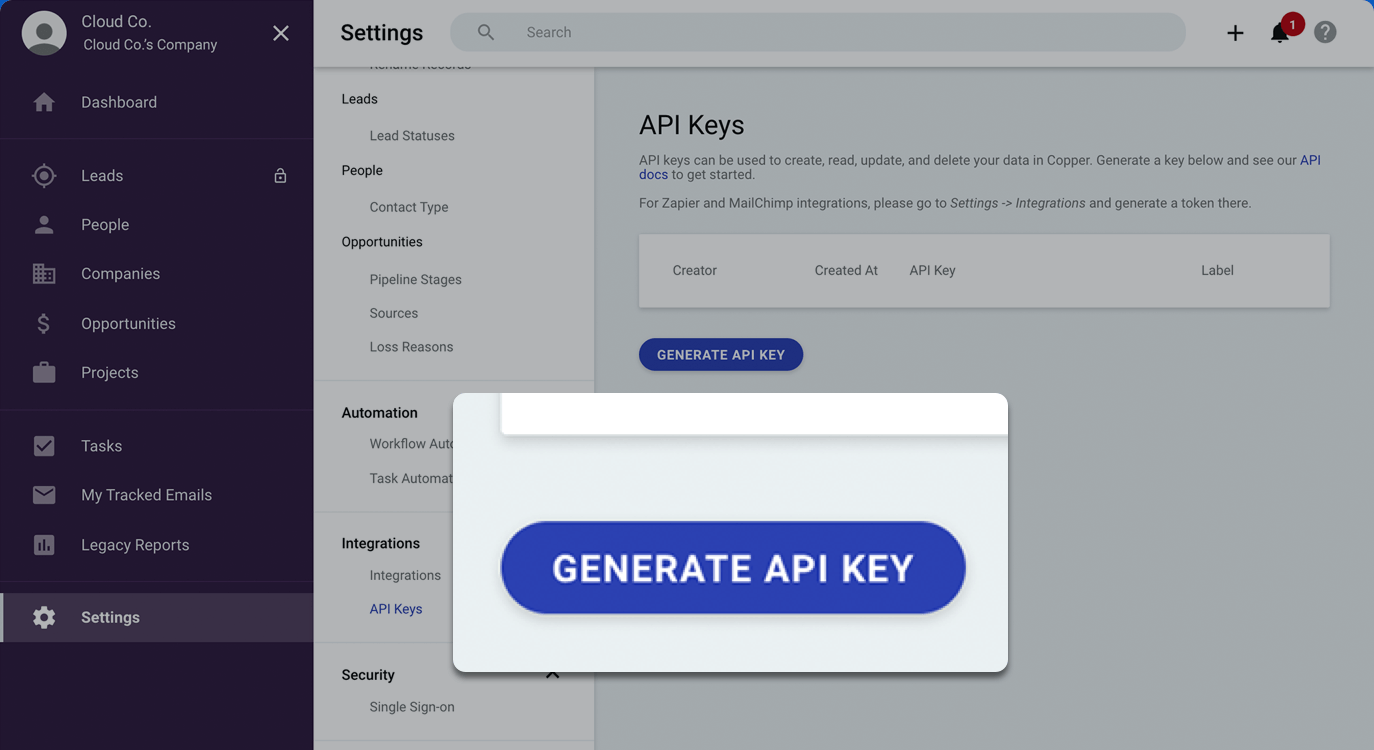Click the Automation section heading
This screenshot has height=750, width=1374.
(x=380, y=413)
